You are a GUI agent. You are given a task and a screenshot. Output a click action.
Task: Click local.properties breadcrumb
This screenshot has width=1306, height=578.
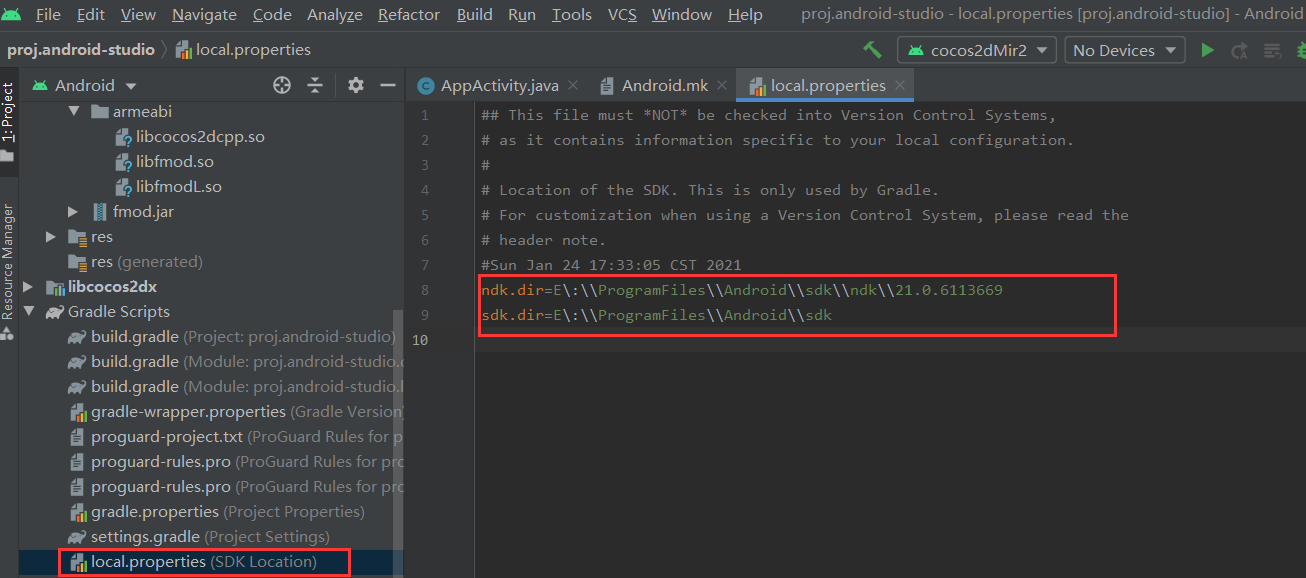click(243, 50)
